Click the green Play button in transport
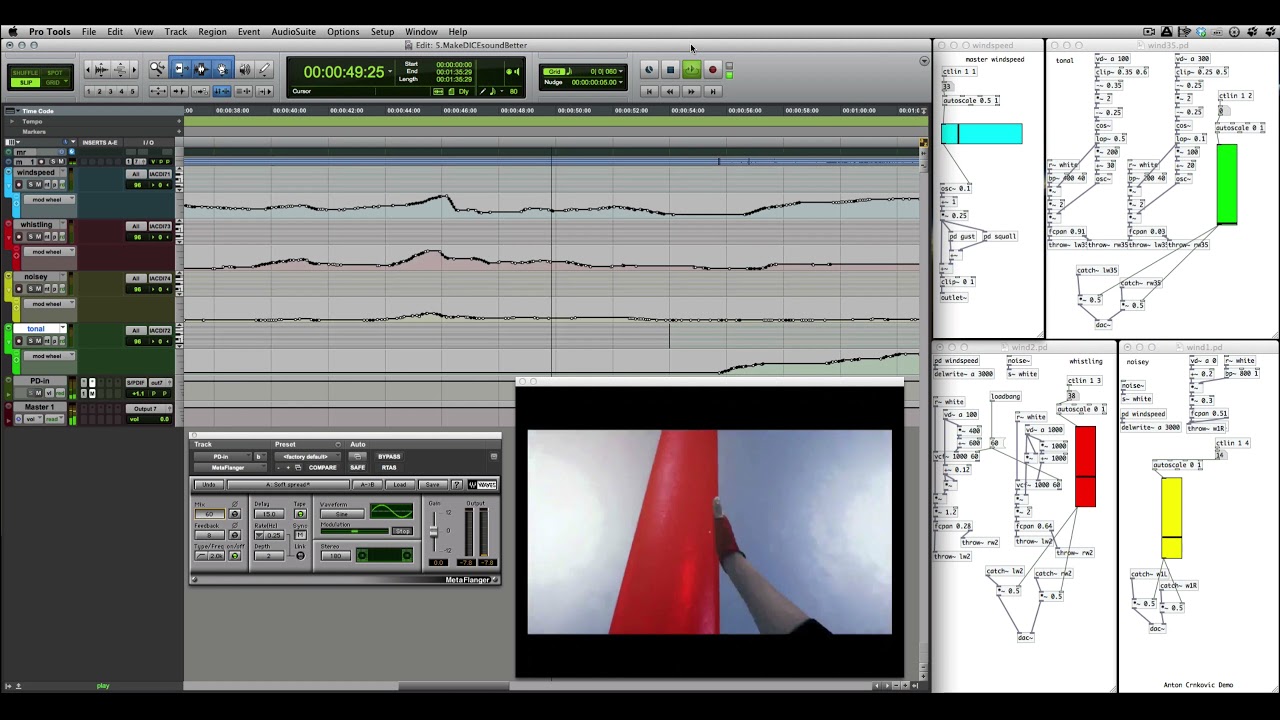Screen dimensions: 1280x720 coord(691,70)
